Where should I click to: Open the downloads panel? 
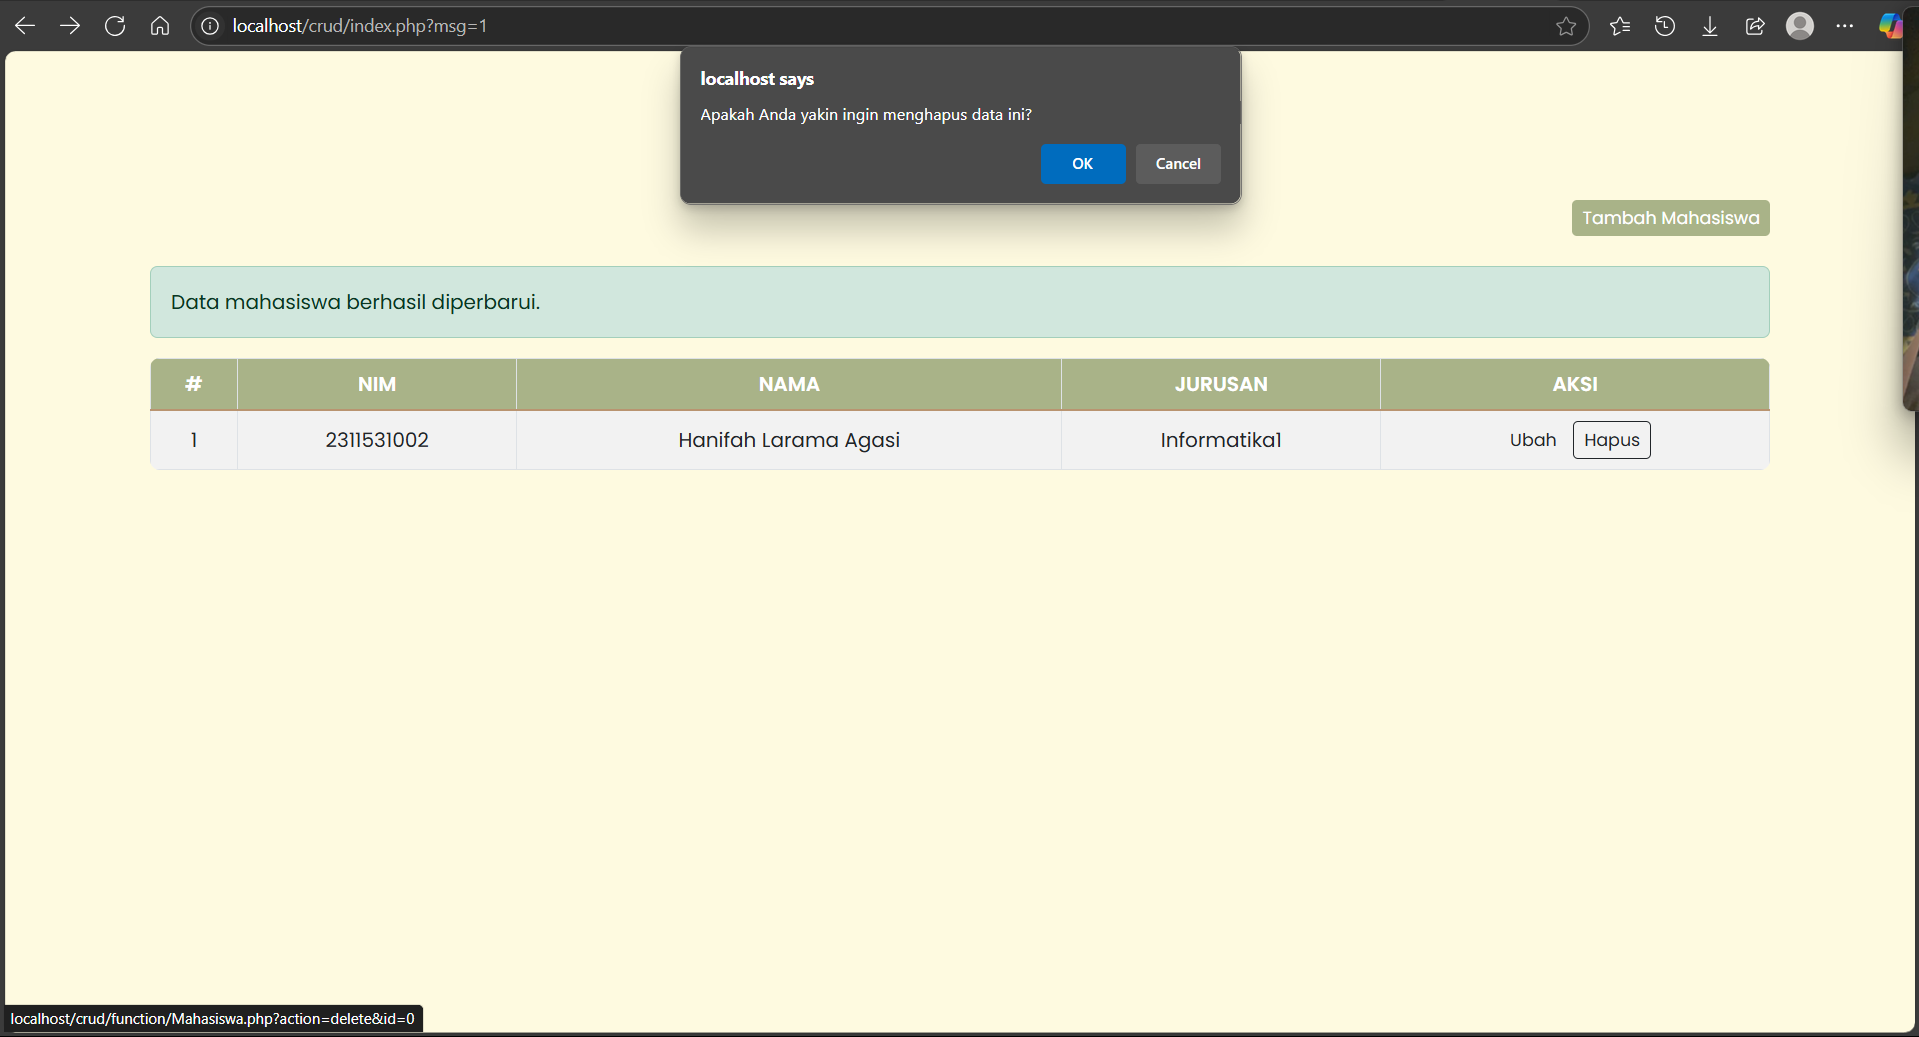[x=1710, y=26]
